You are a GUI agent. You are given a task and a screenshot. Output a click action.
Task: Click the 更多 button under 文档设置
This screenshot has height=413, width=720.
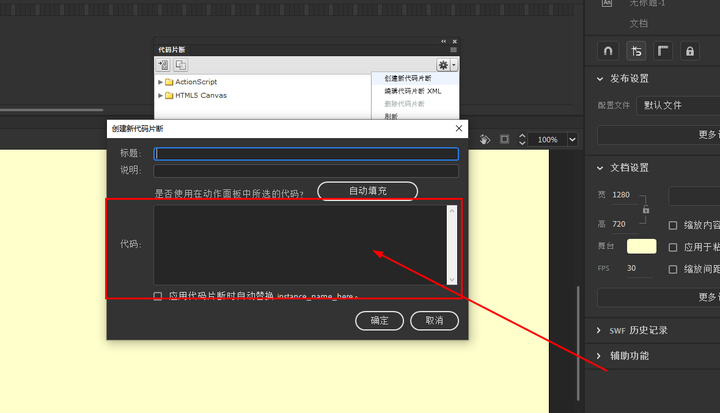pos(658,298)
